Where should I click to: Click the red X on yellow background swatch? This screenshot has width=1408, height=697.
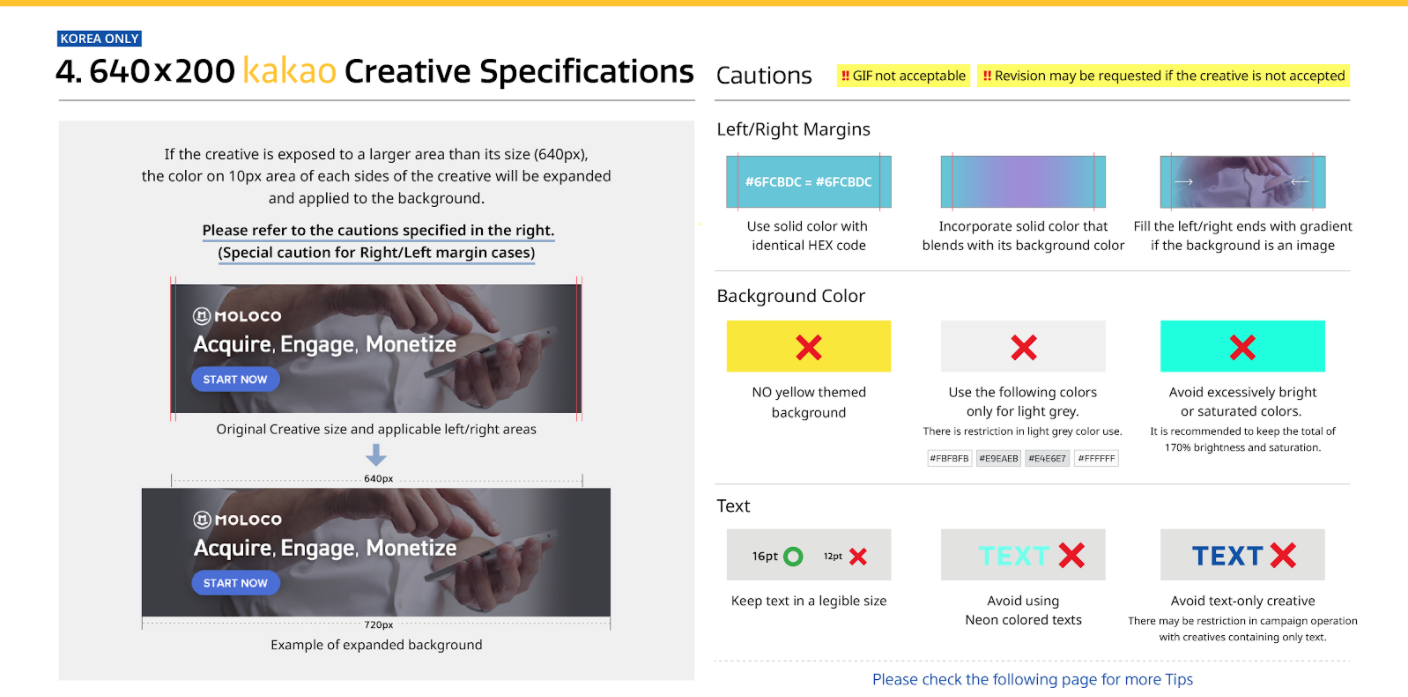click(x=808, y=347)
